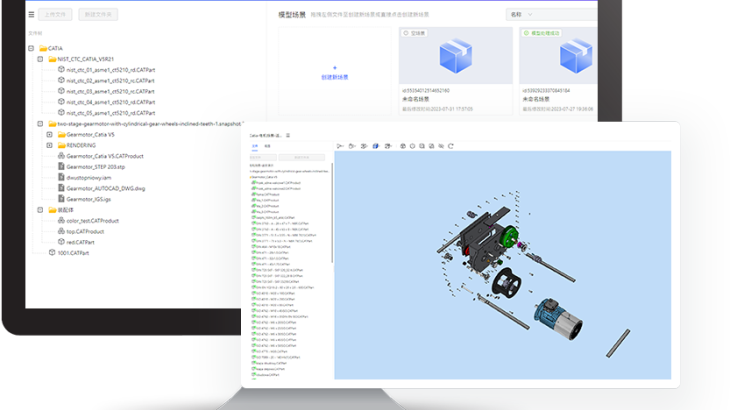Click the 新建文件夹 new folder button
Screen dimensions: 730x410
[99, 15]
